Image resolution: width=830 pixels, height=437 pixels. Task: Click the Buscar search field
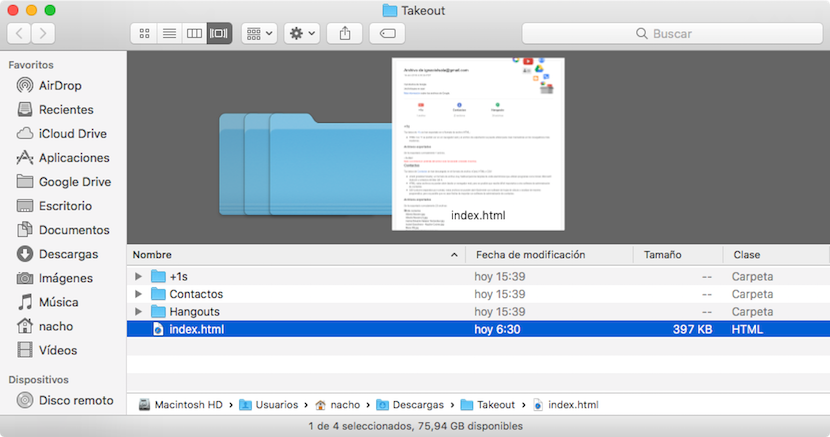pos(672,34)
